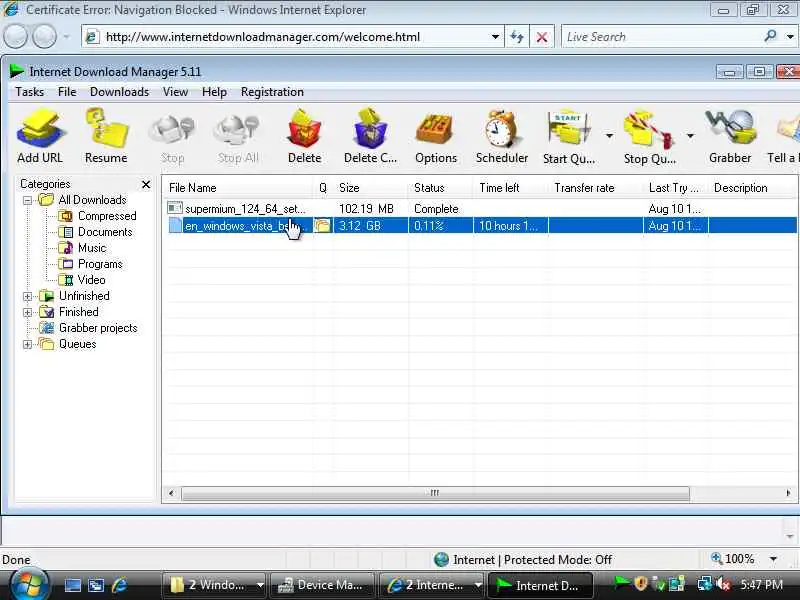Screen dimensions: 800x600
Task: Open the Registration menu
Action: pos(272,92)
